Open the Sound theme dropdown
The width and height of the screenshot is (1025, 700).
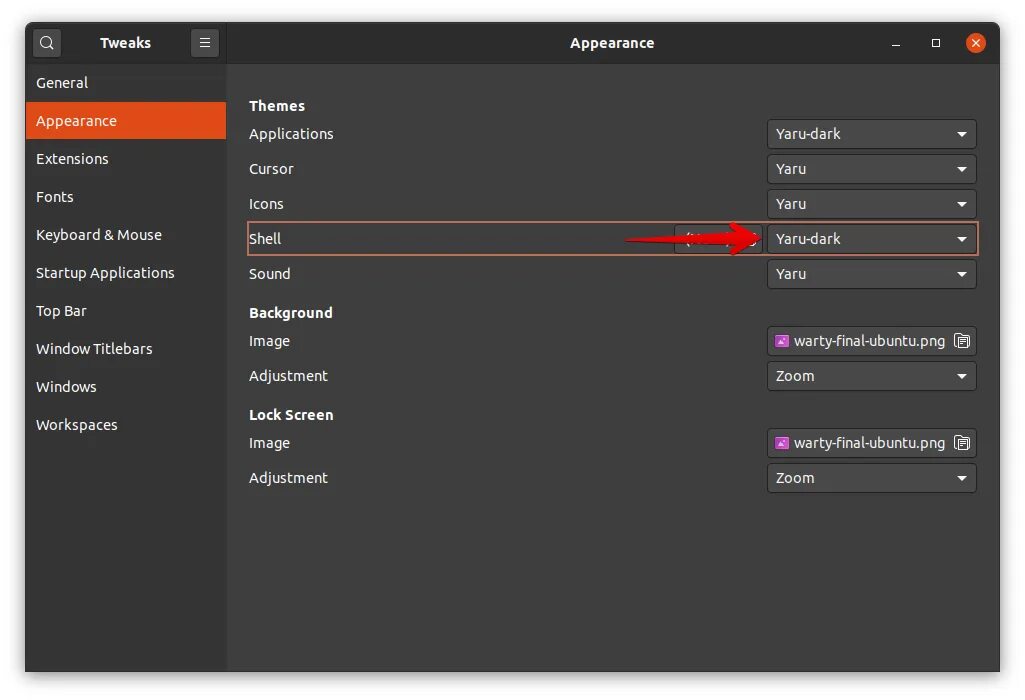[x=871, y=274]
